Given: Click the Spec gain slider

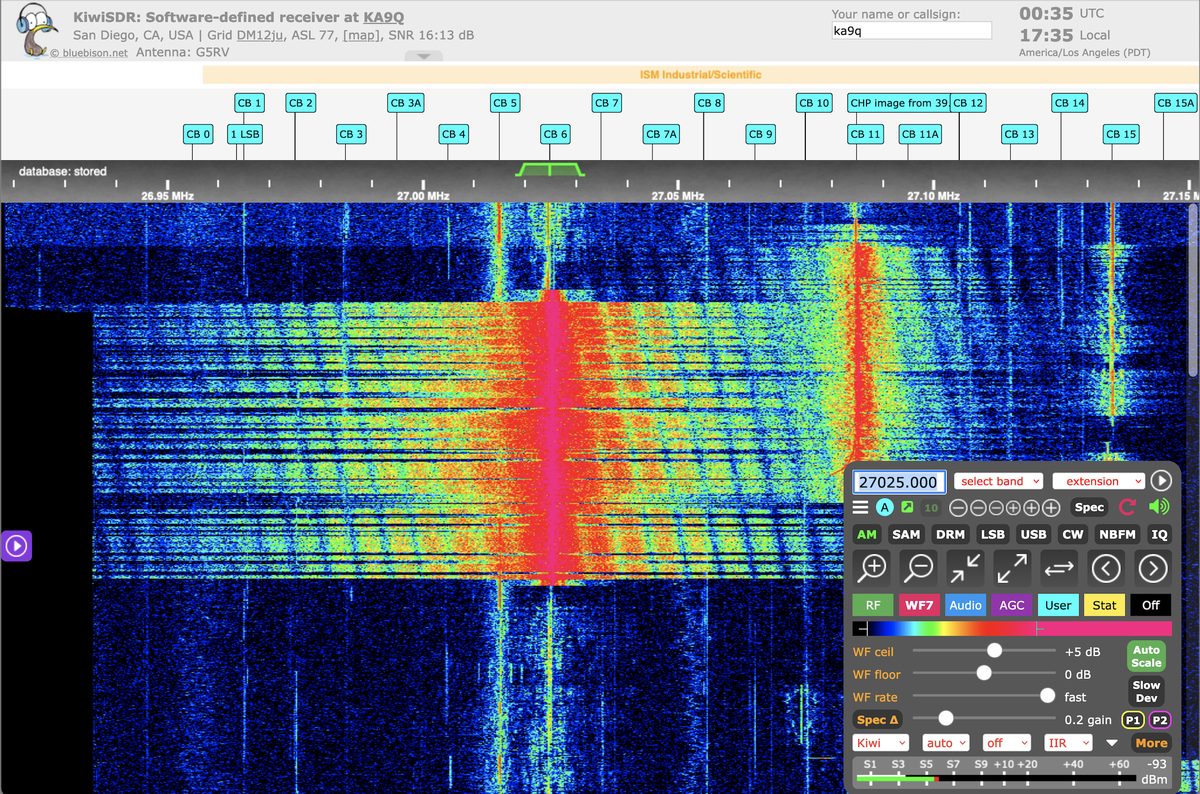Looking at the screenshot, I should coord(985,719).
